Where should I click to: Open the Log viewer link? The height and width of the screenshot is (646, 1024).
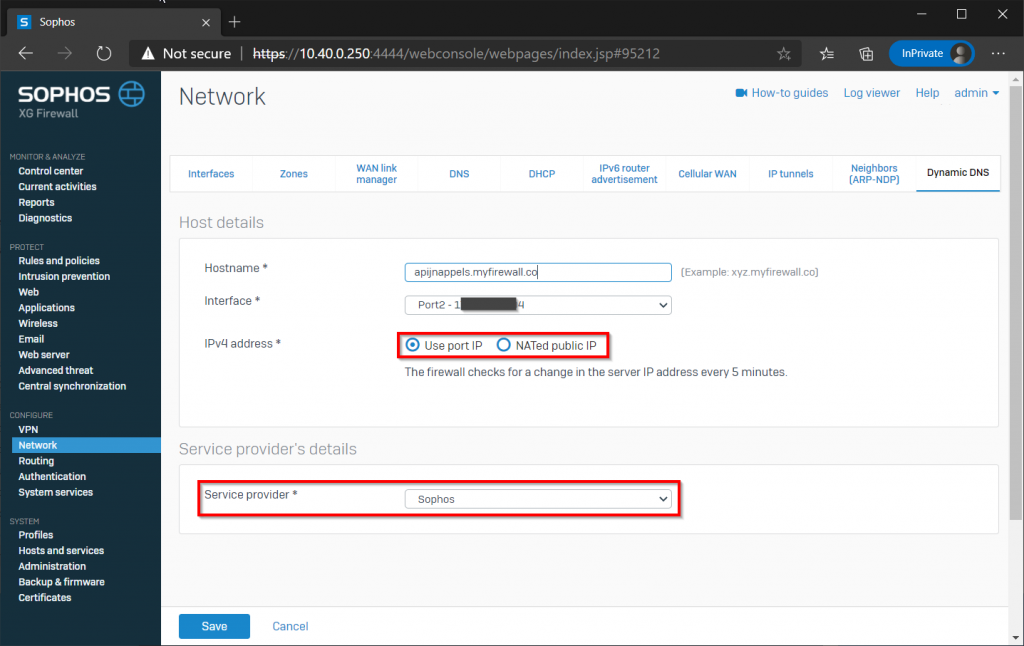click(871, 93)
